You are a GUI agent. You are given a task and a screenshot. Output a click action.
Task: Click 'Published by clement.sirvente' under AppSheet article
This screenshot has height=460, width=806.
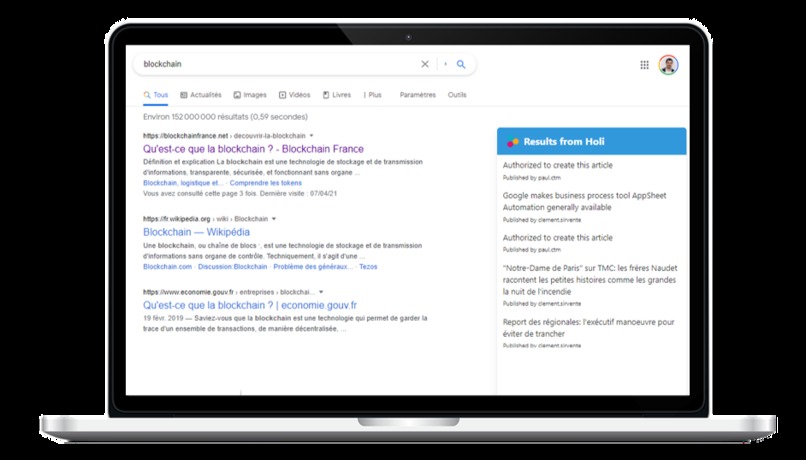pyautogui.click(x=542, y=220)
